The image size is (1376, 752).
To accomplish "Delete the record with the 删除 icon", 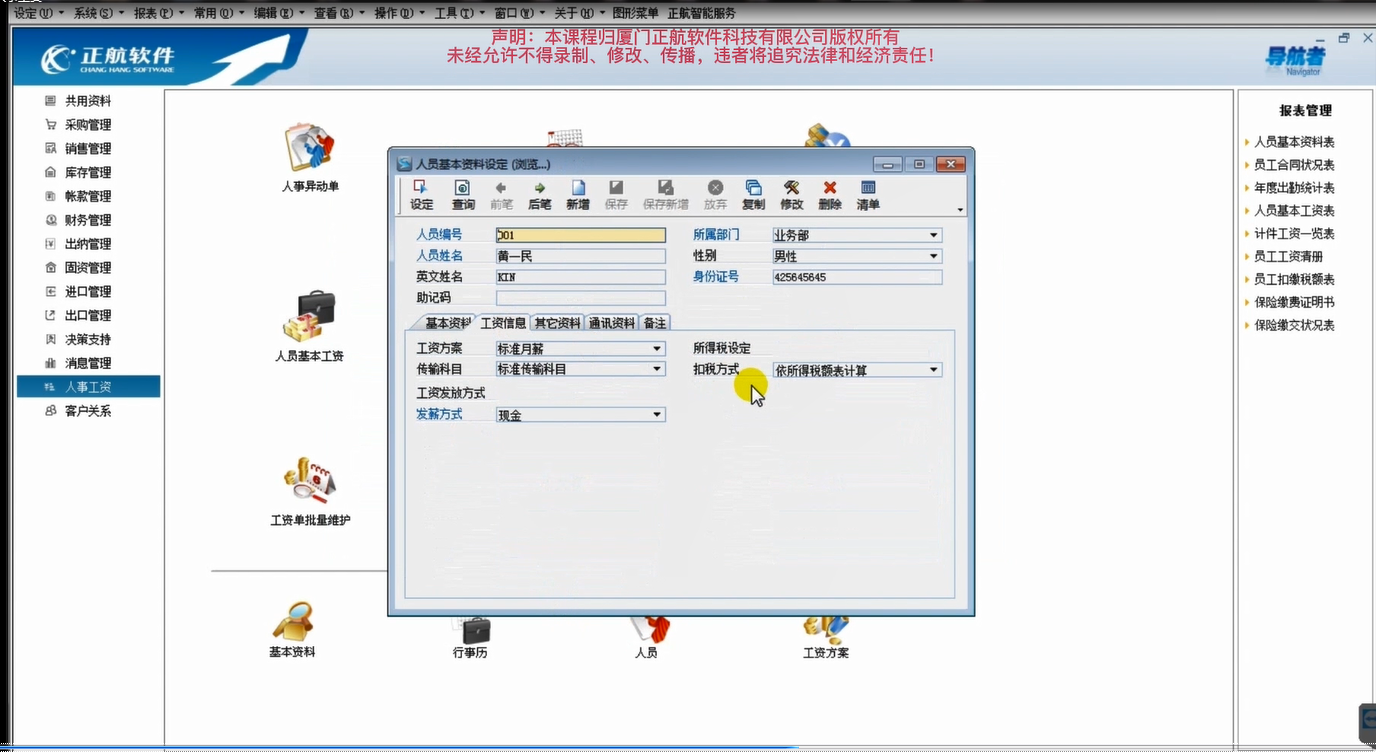I will click(x=829, y=195).
